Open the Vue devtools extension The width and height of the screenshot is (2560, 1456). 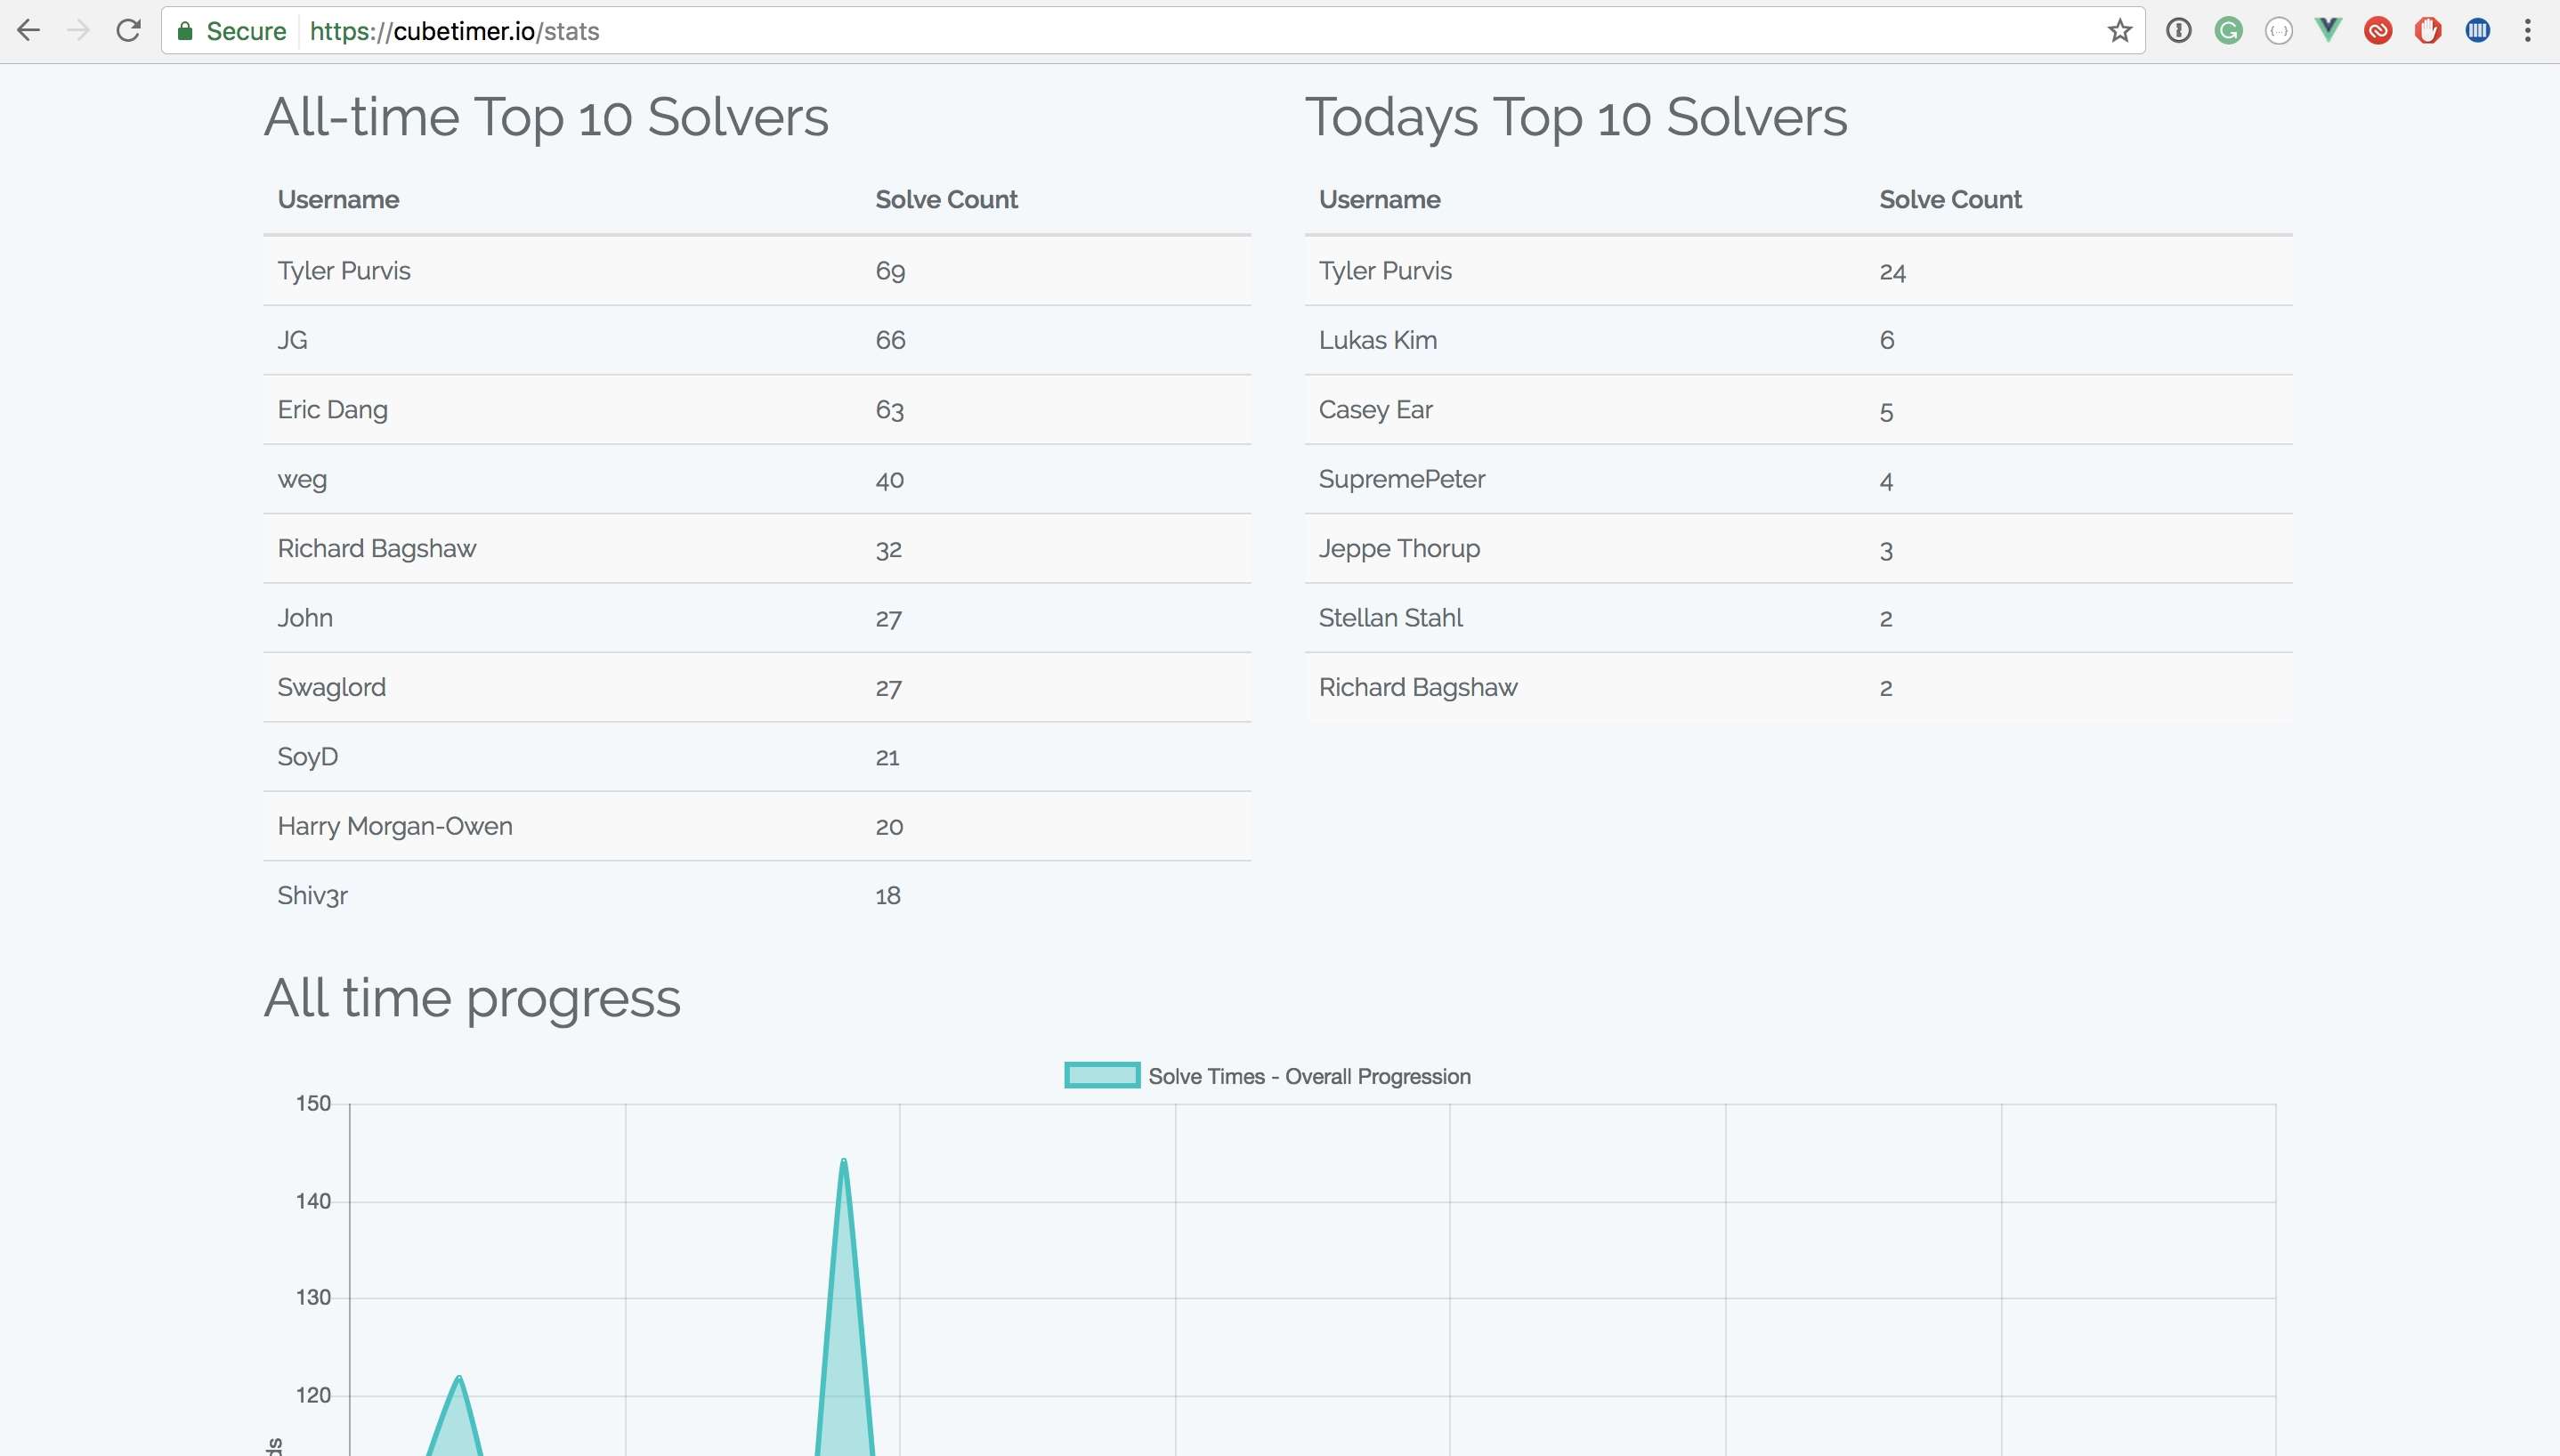(2328, 31)
